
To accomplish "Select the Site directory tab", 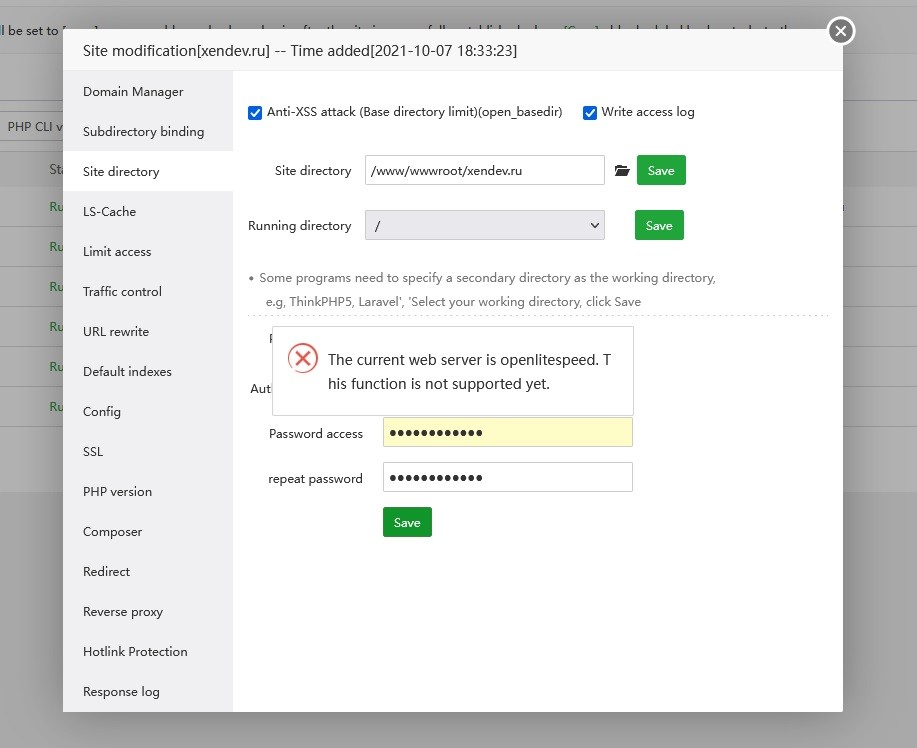I will pyautogui.click(x=148, y=171).
